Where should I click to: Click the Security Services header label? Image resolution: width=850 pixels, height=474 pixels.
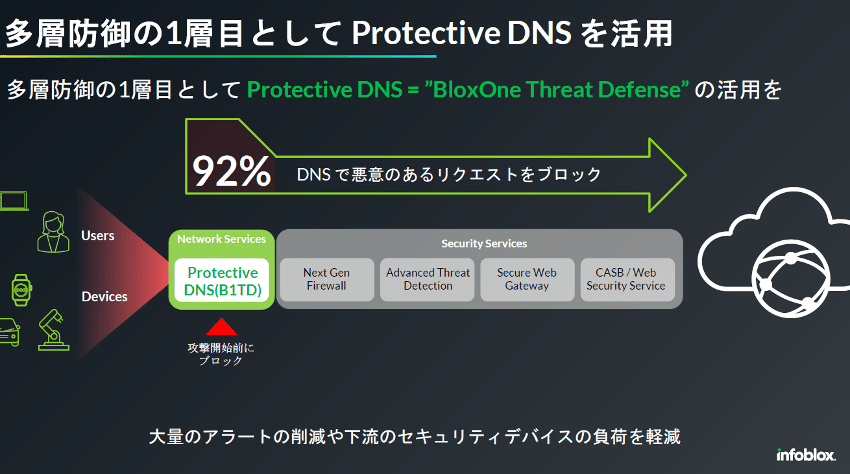(x=484, y=243)
